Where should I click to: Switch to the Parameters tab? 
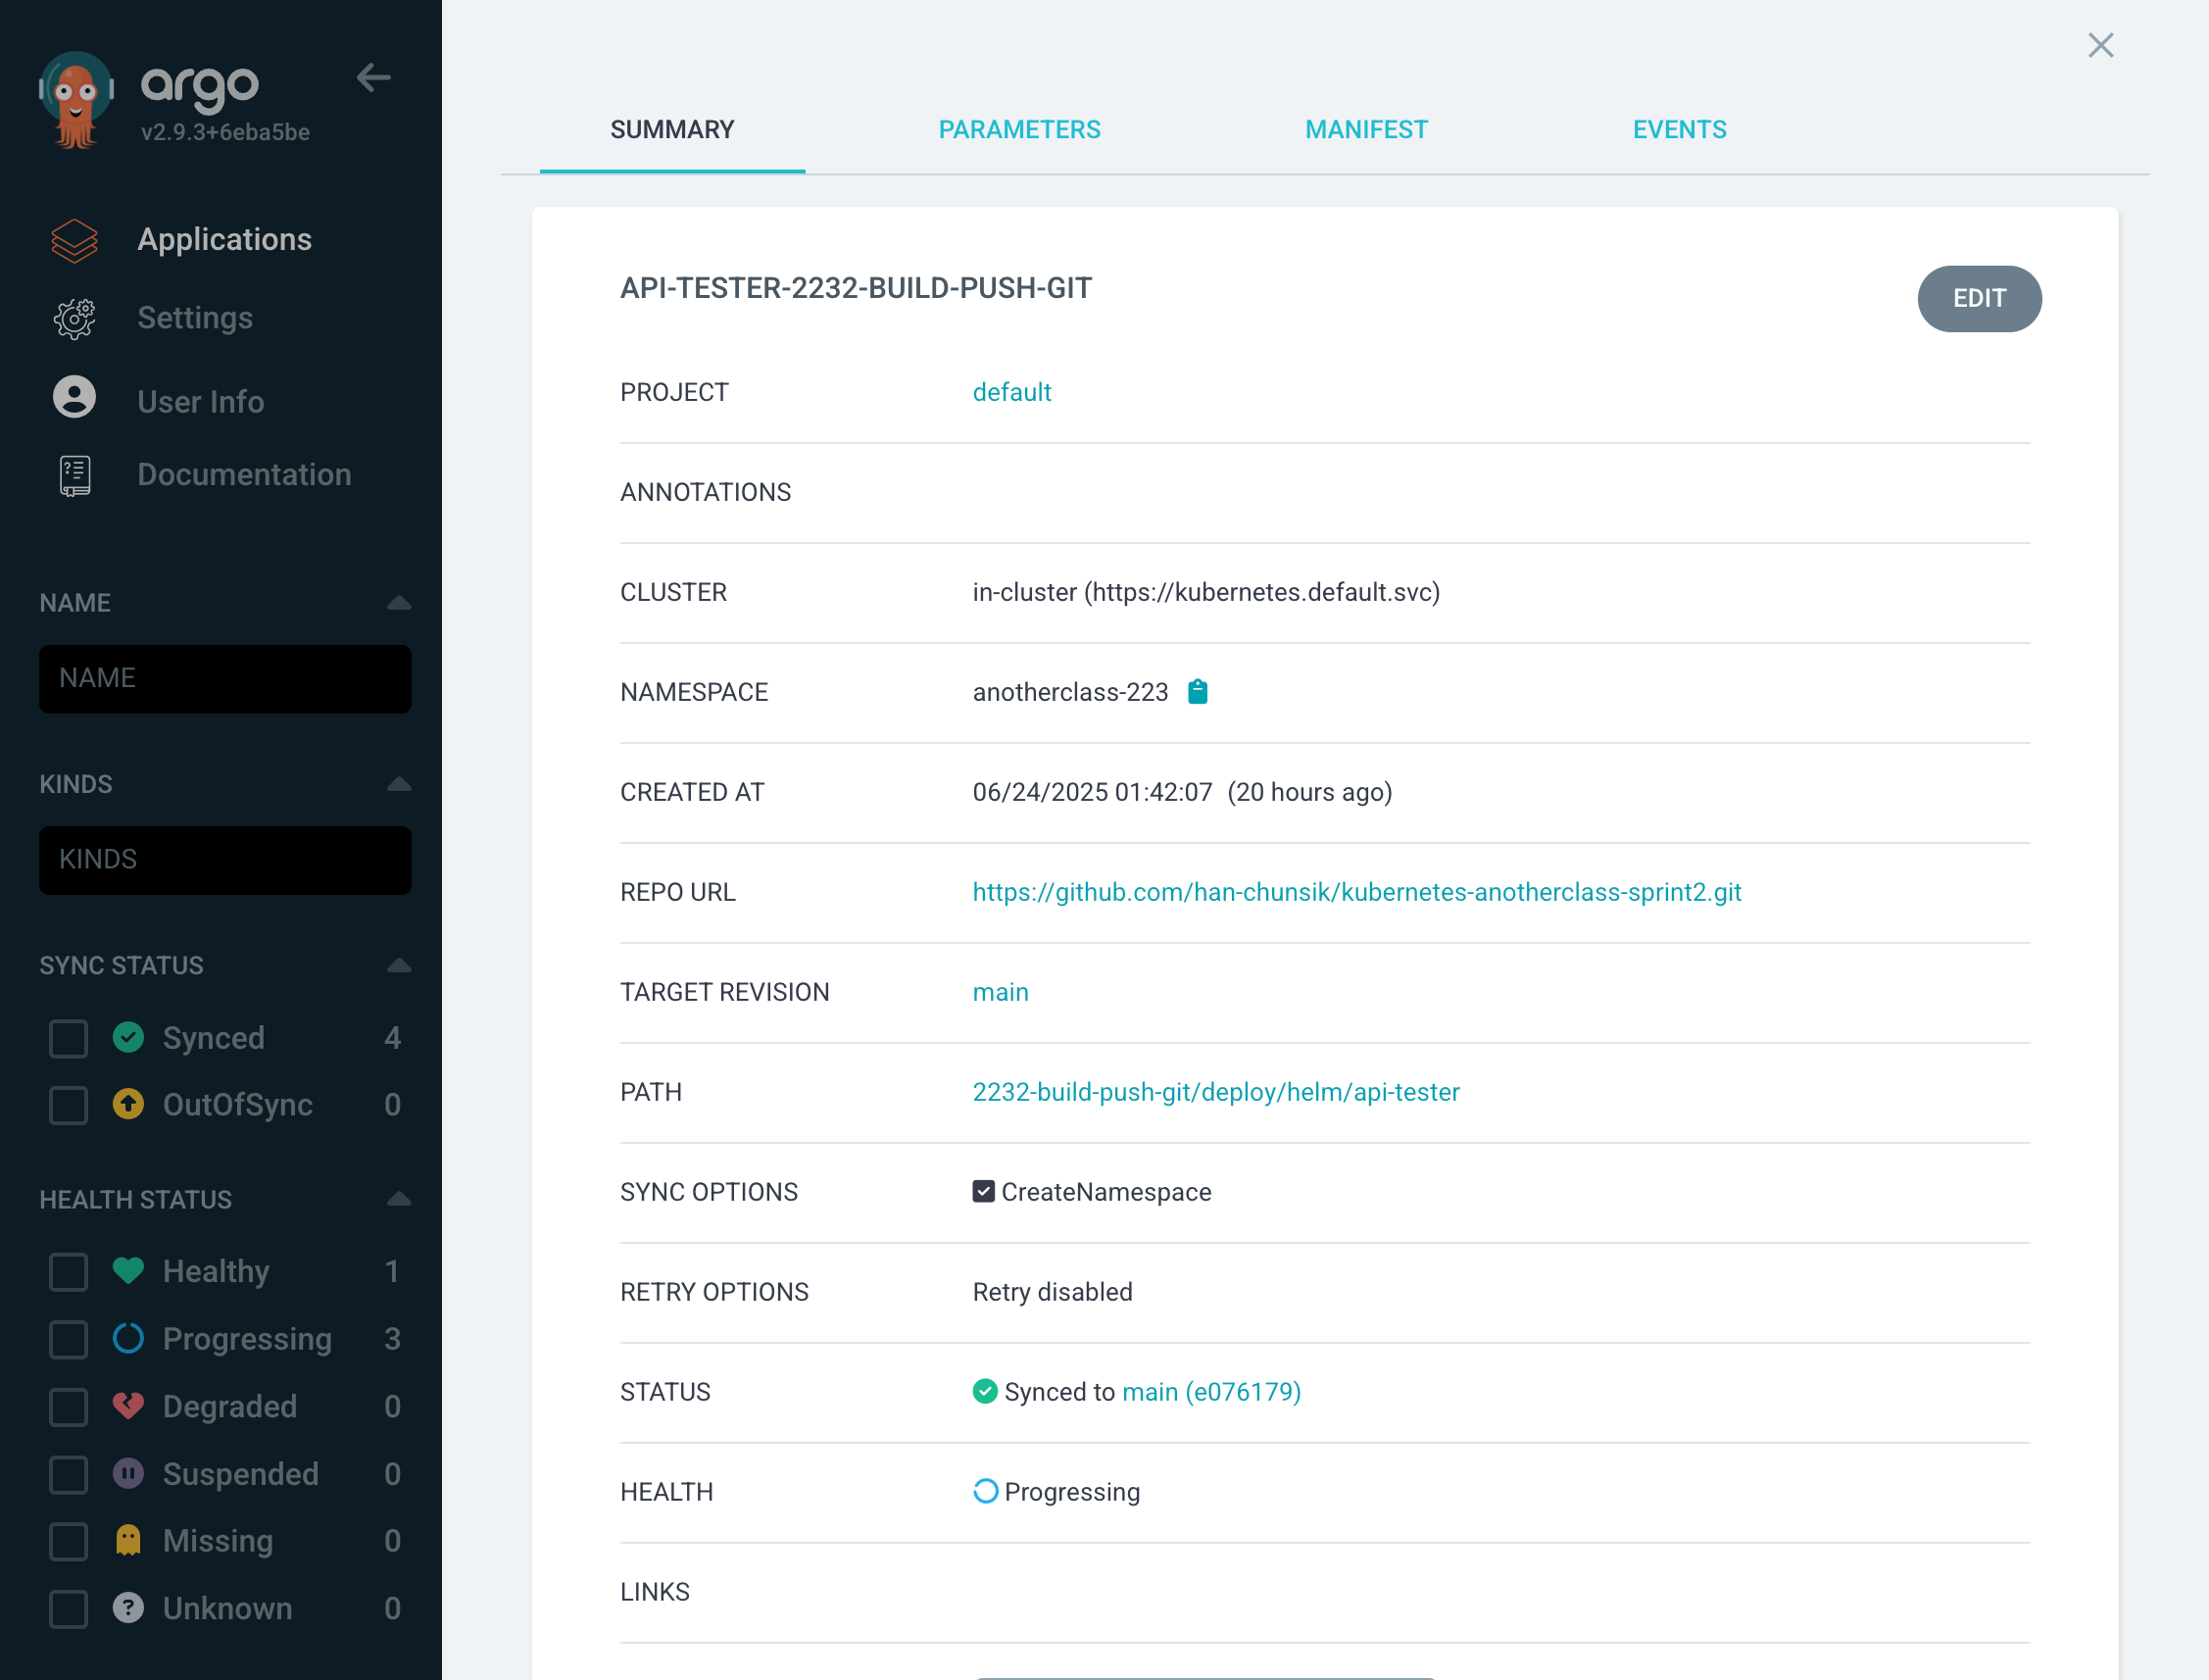pyautogui.click(x=1018, y=130)
